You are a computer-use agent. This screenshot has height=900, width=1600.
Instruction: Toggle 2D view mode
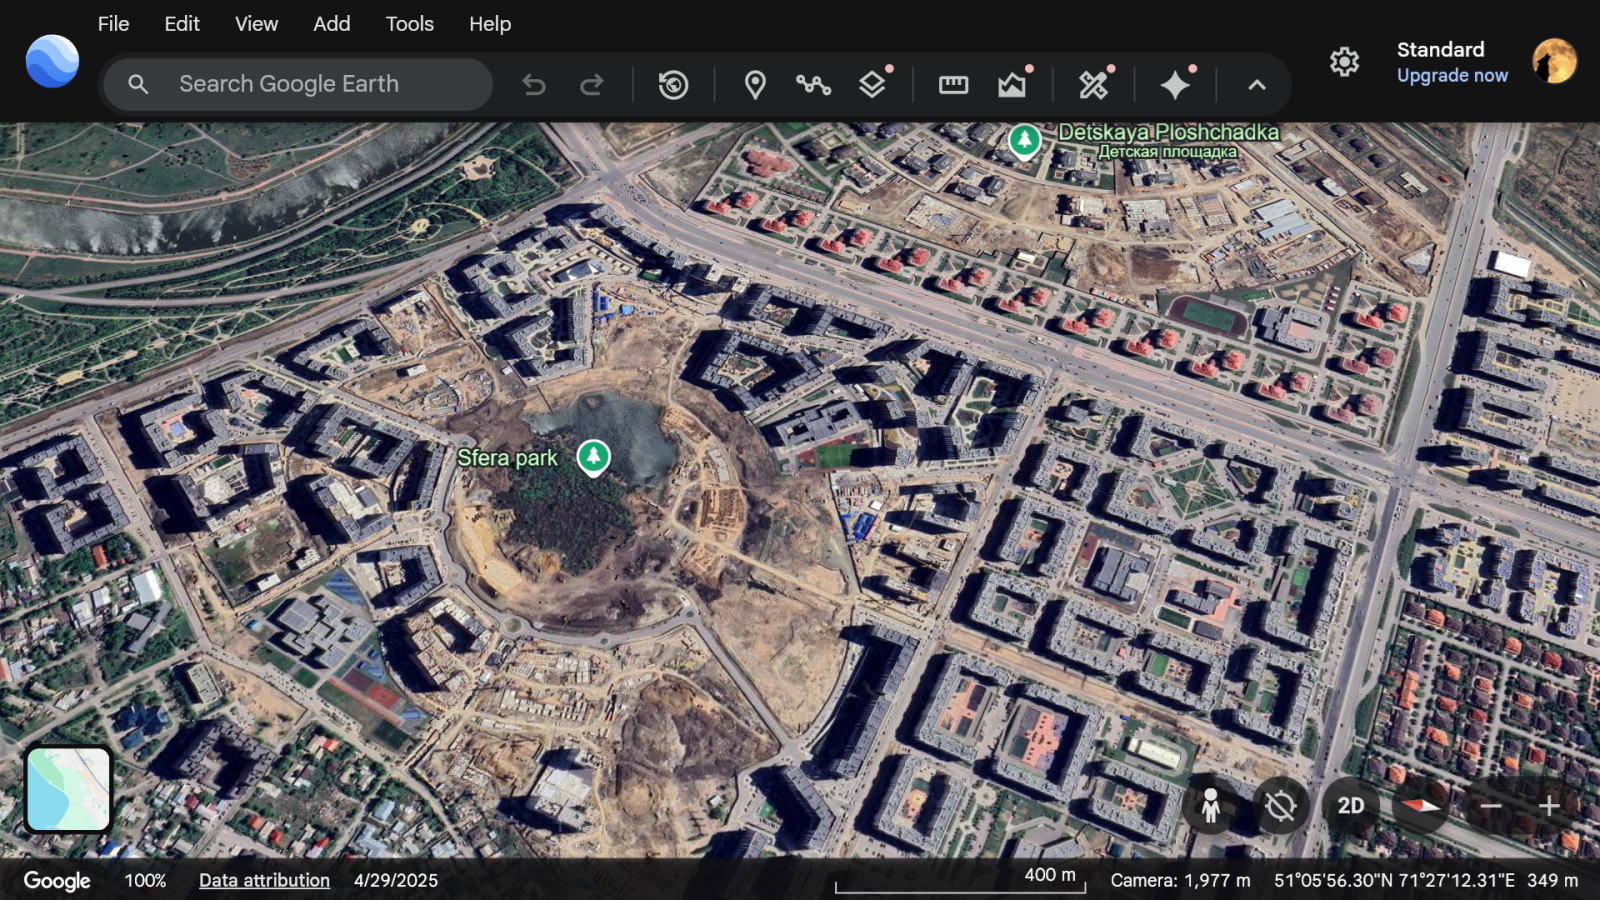pos(1351,806)
